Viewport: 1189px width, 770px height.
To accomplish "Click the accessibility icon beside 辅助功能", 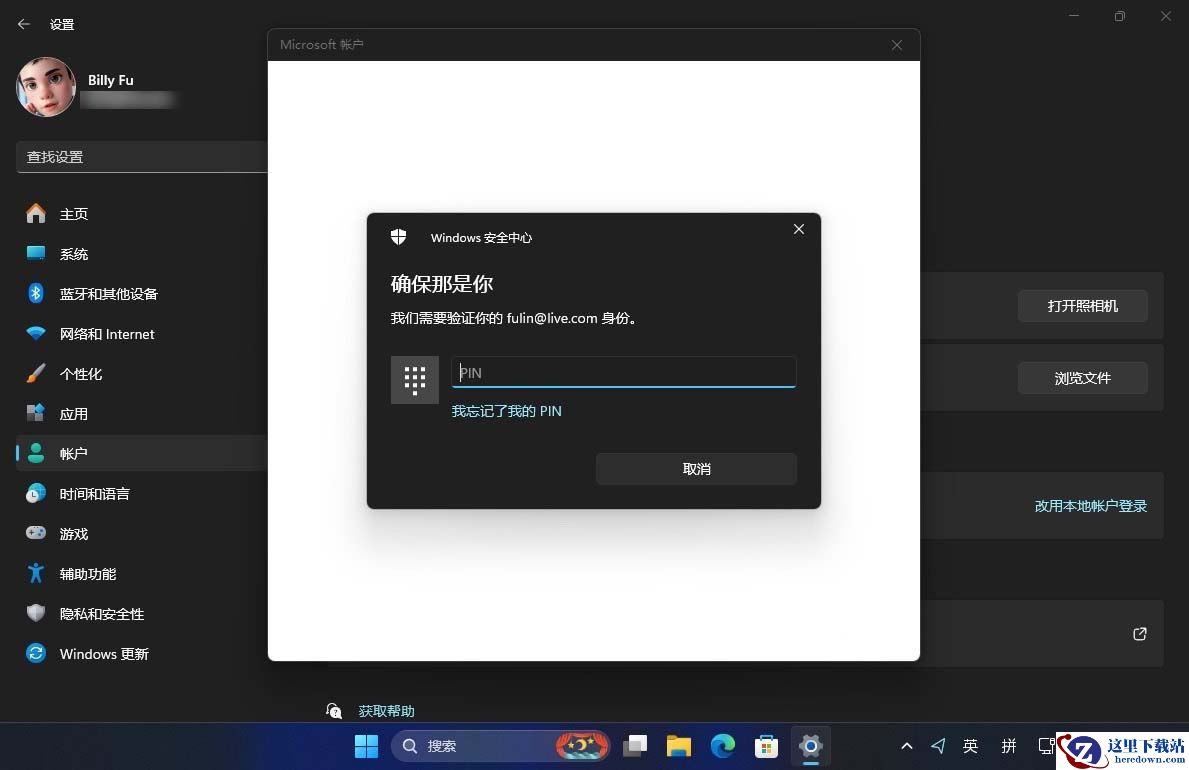I will pos(36,573).
